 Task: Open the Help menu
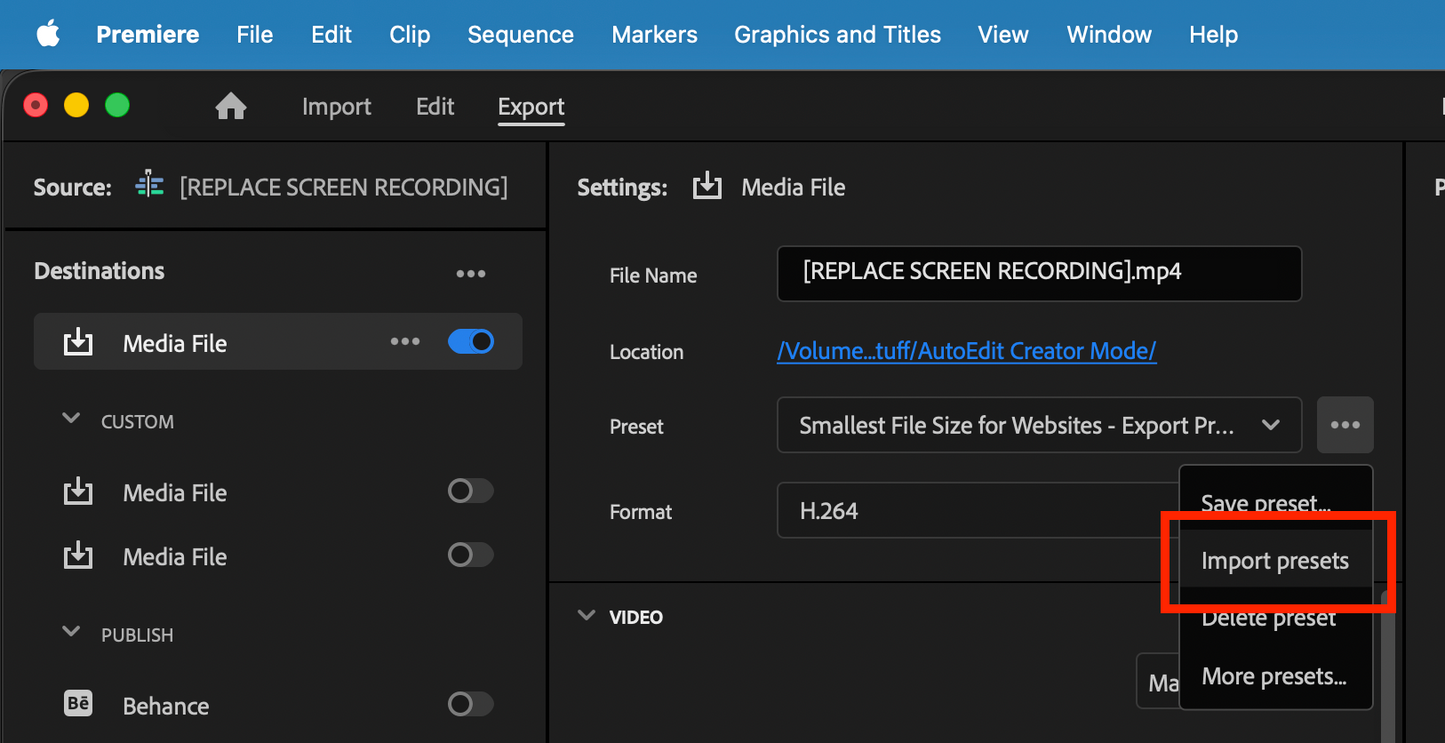pyautogui.click(x=1213, y=34)
